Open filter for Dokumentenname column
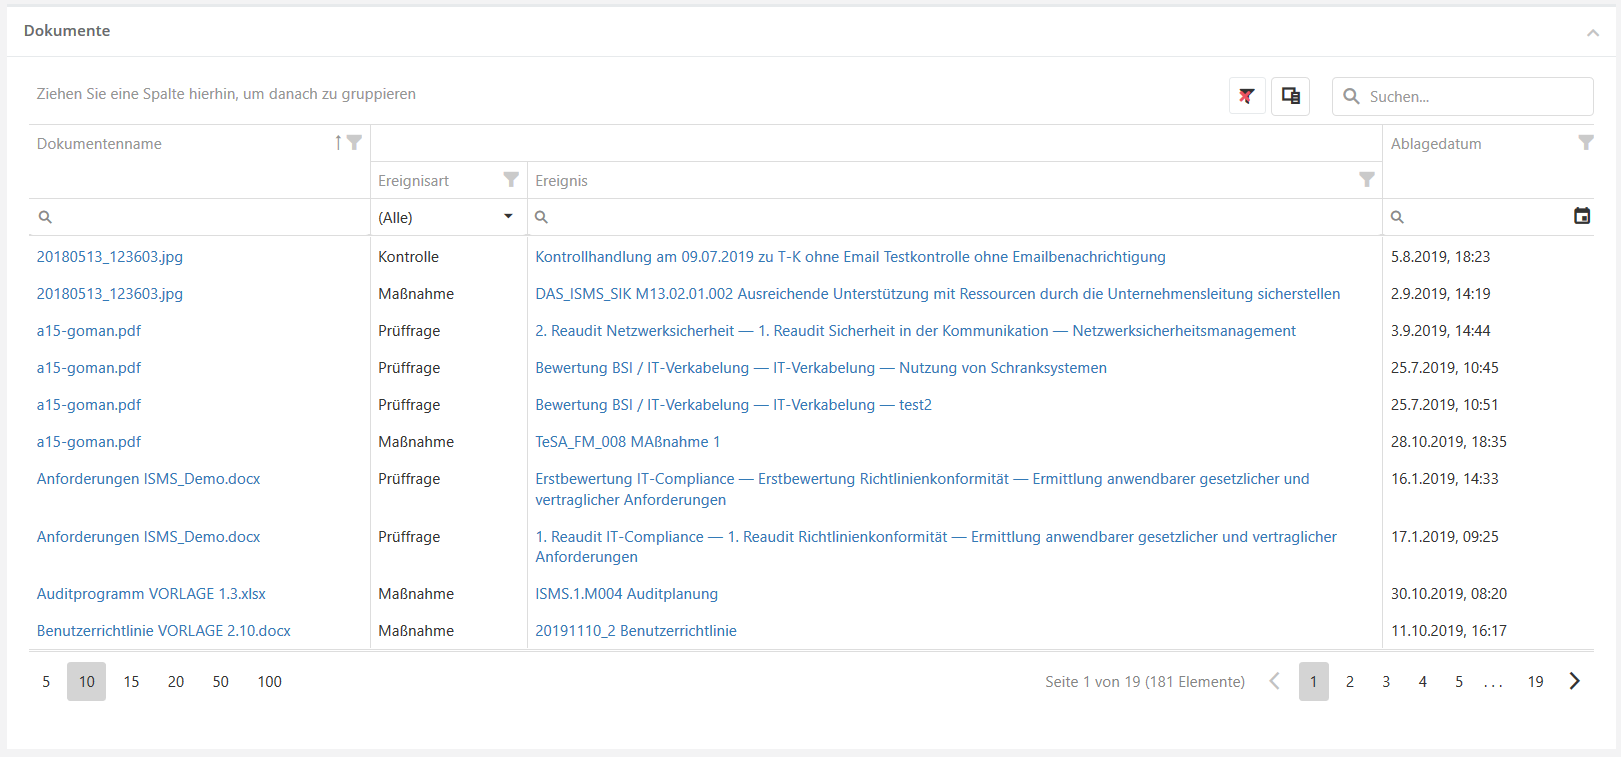 point(354,143)
